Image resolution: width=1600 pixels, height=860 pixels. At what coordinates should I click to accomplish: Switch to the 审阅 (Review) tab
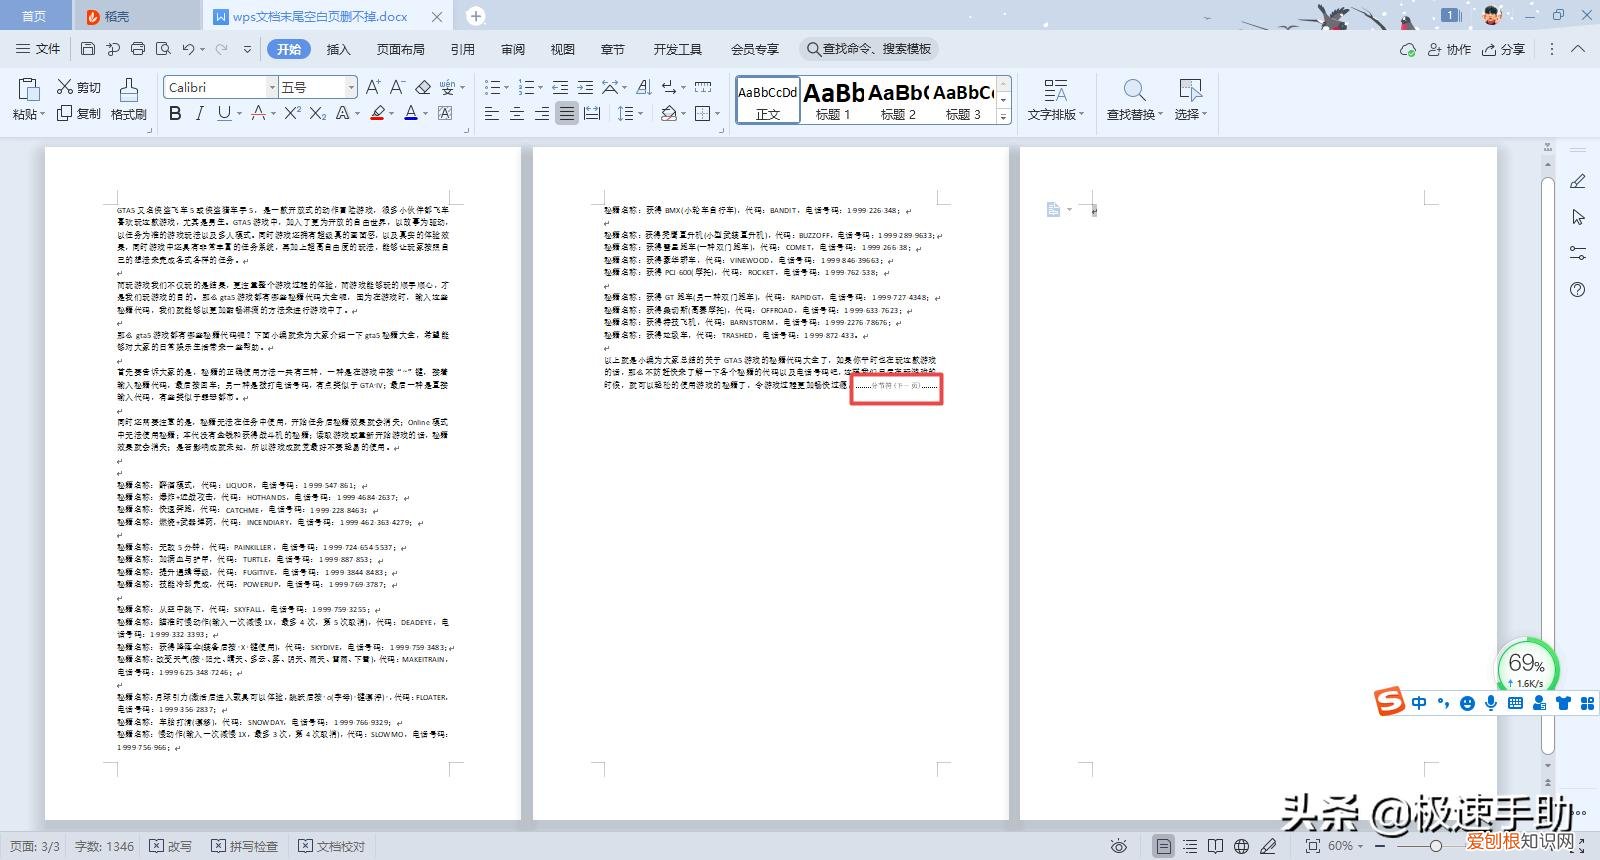pyautogui.click(x=513, y=49)
